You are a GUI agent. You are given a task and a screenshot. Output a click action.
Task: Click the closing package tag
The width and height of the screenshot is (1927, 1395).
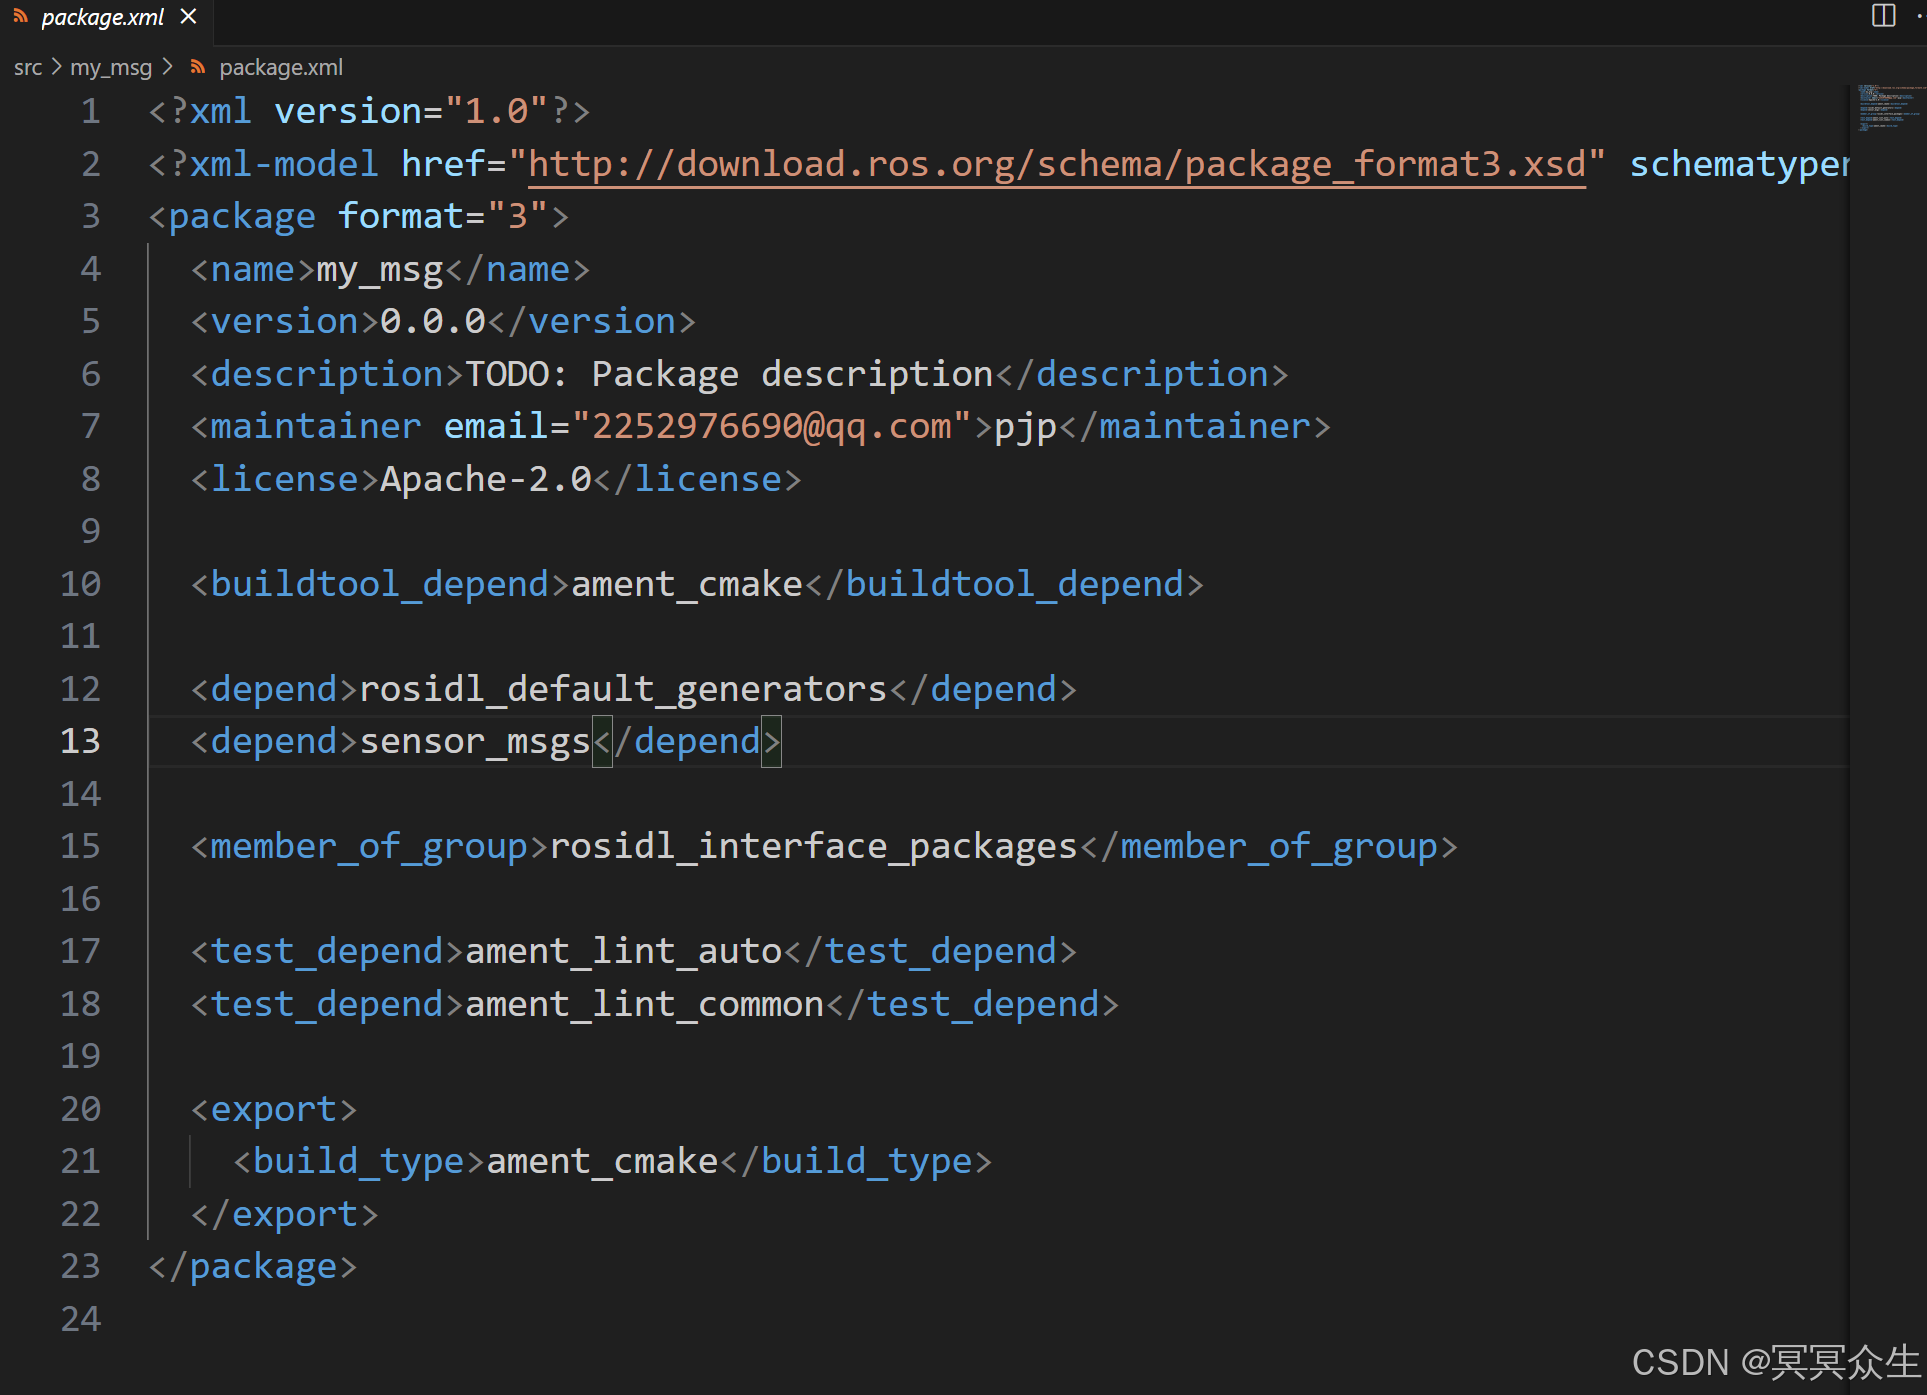pyautogui.click(x=252, y=1267)
